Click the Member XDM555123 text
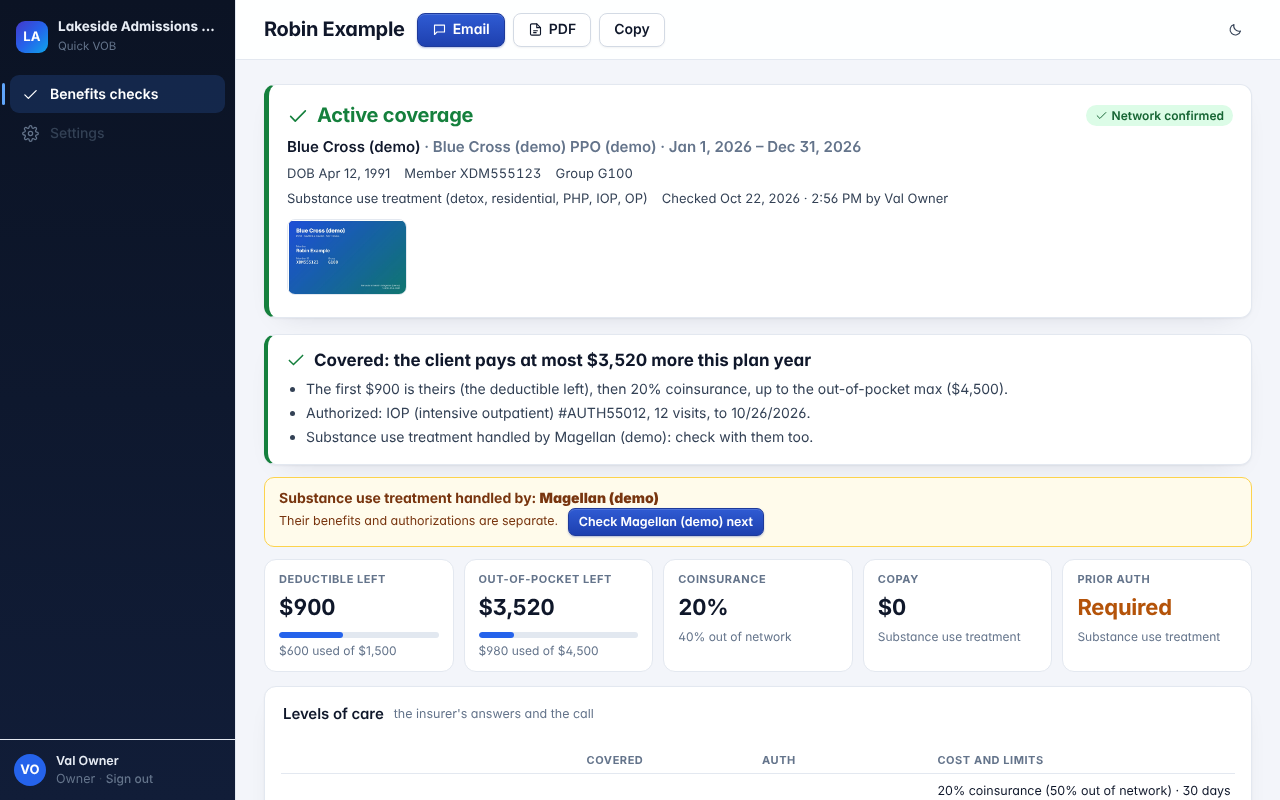The image size is (1280, 800). pos(473,173)
